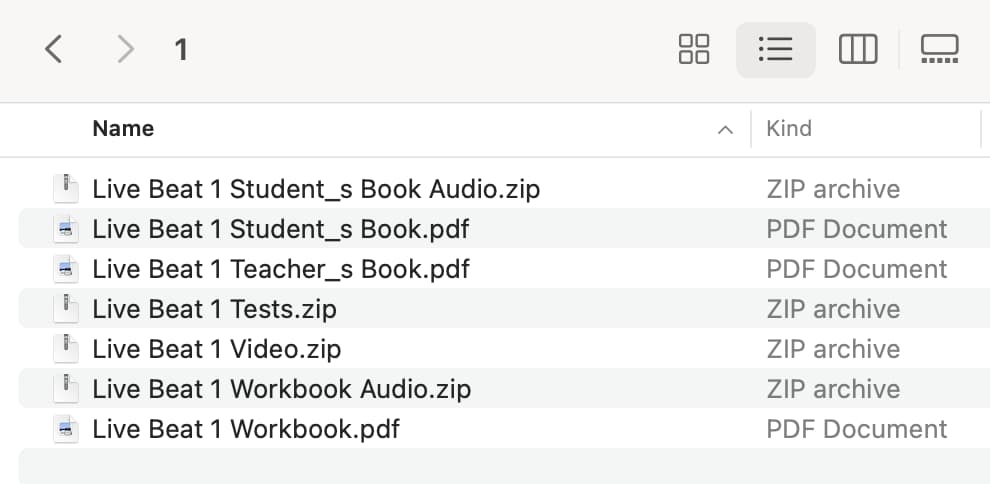Click the Workbook.pdf file icon
990x484 pixels.
pos(66,429)
